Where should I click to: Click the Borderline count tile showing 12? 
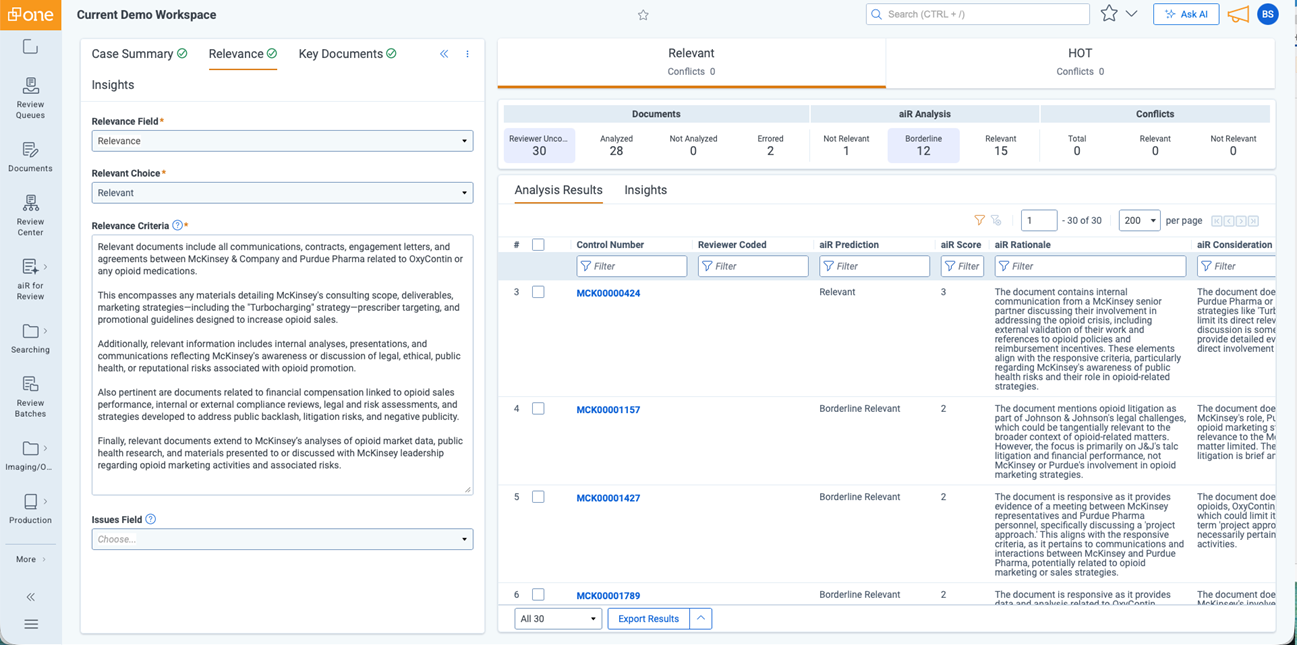click(x=923, y=145)
